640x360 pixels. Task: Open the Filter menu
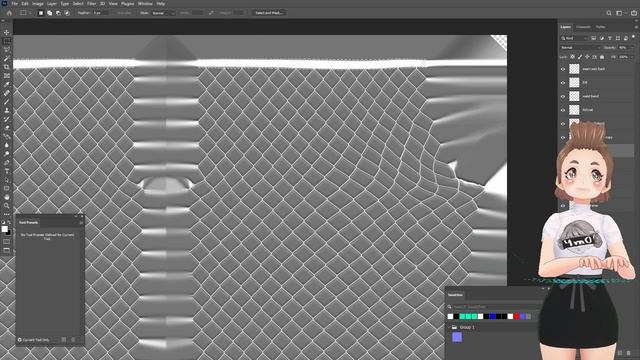91,4
